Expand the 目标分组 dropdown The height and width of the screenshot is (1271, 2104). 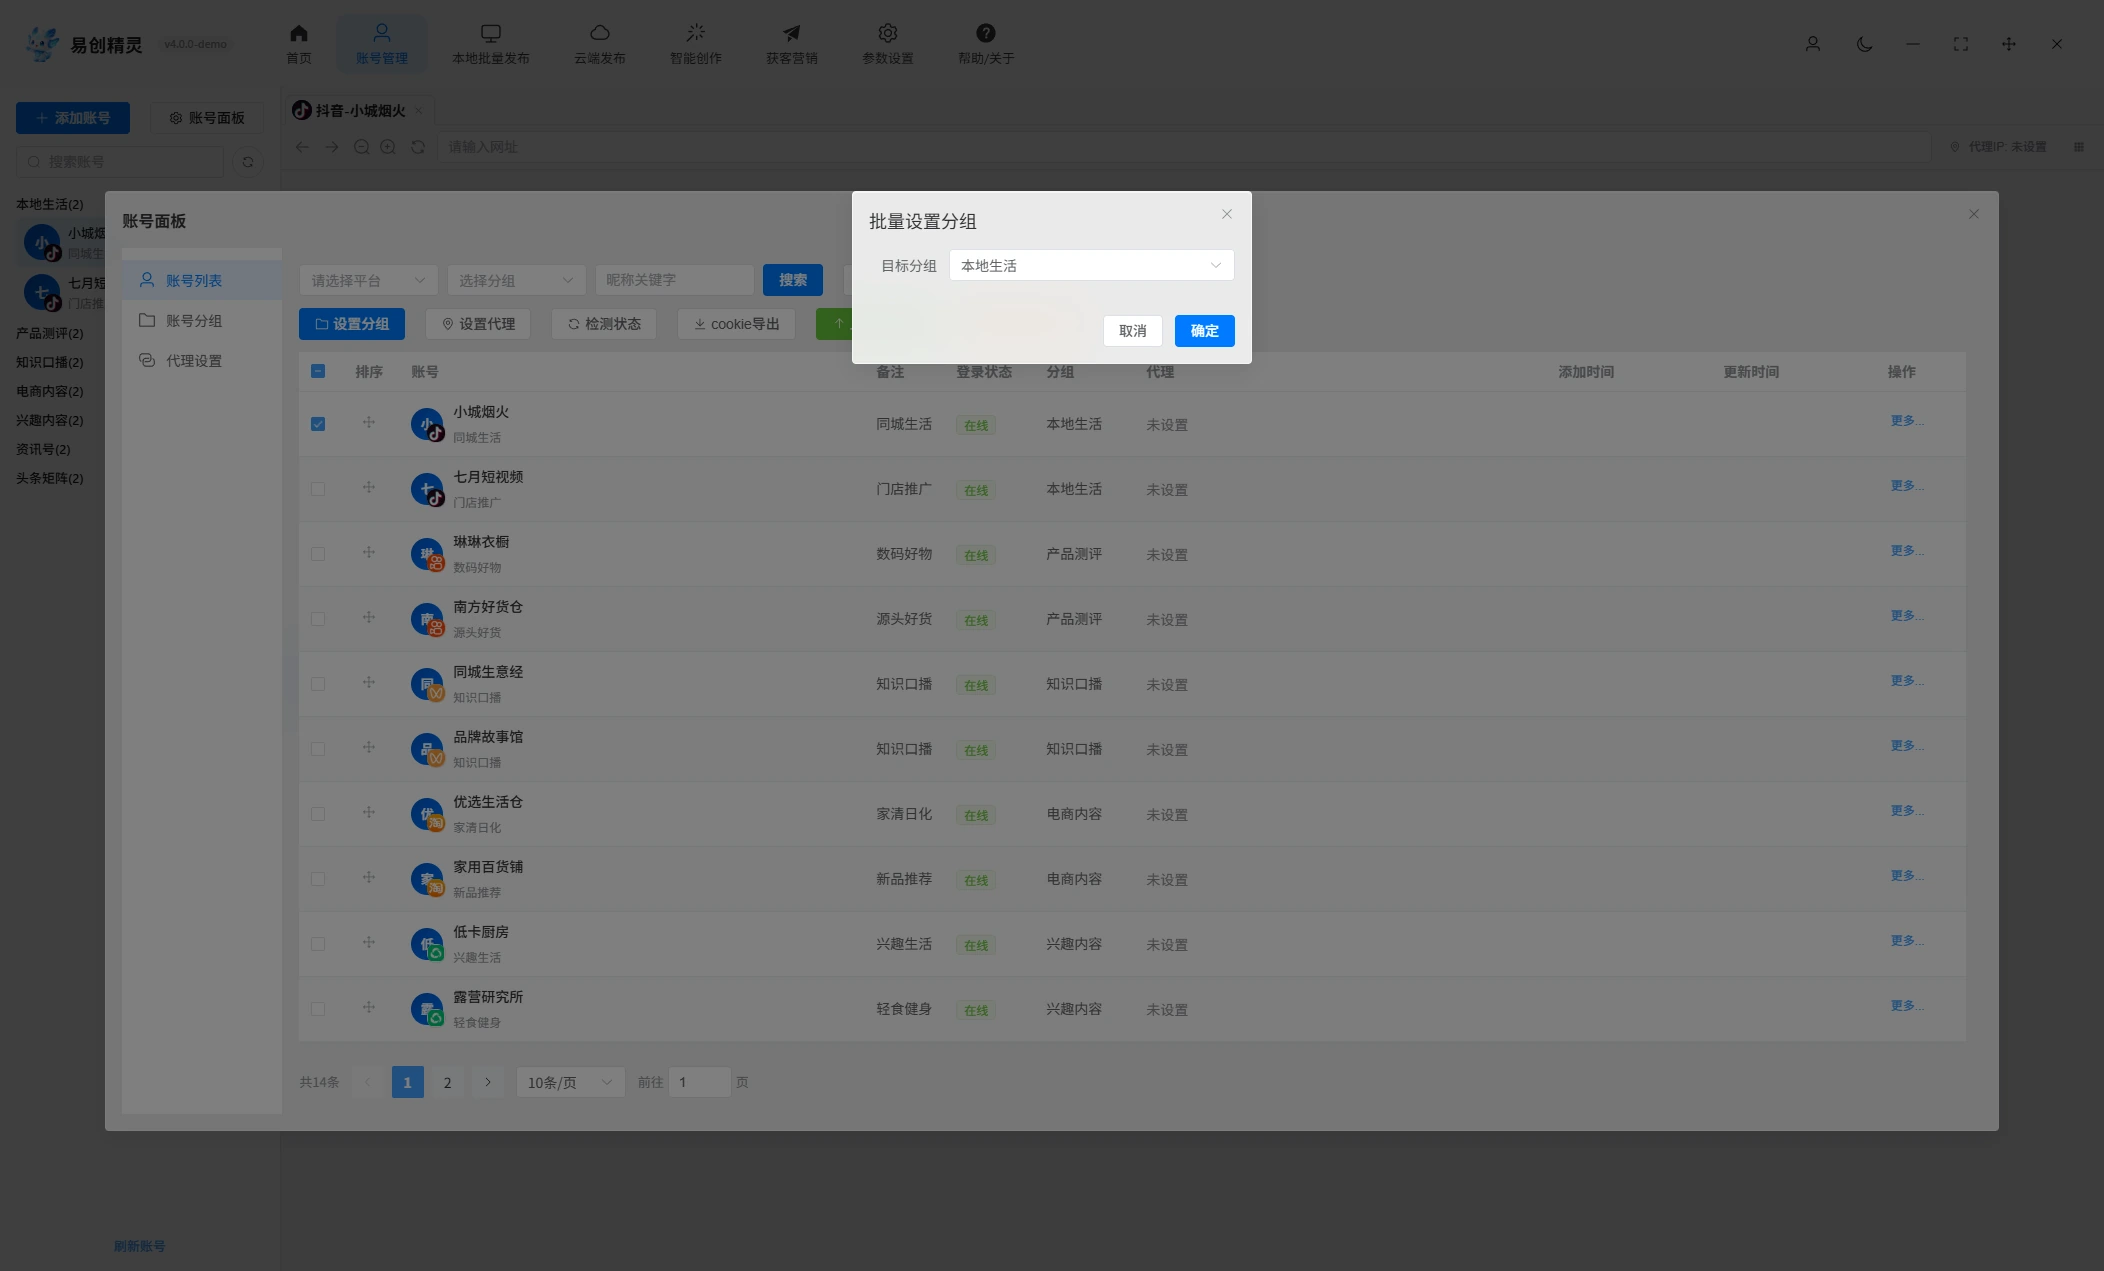pyautogui.click(x=1091, y=265)
